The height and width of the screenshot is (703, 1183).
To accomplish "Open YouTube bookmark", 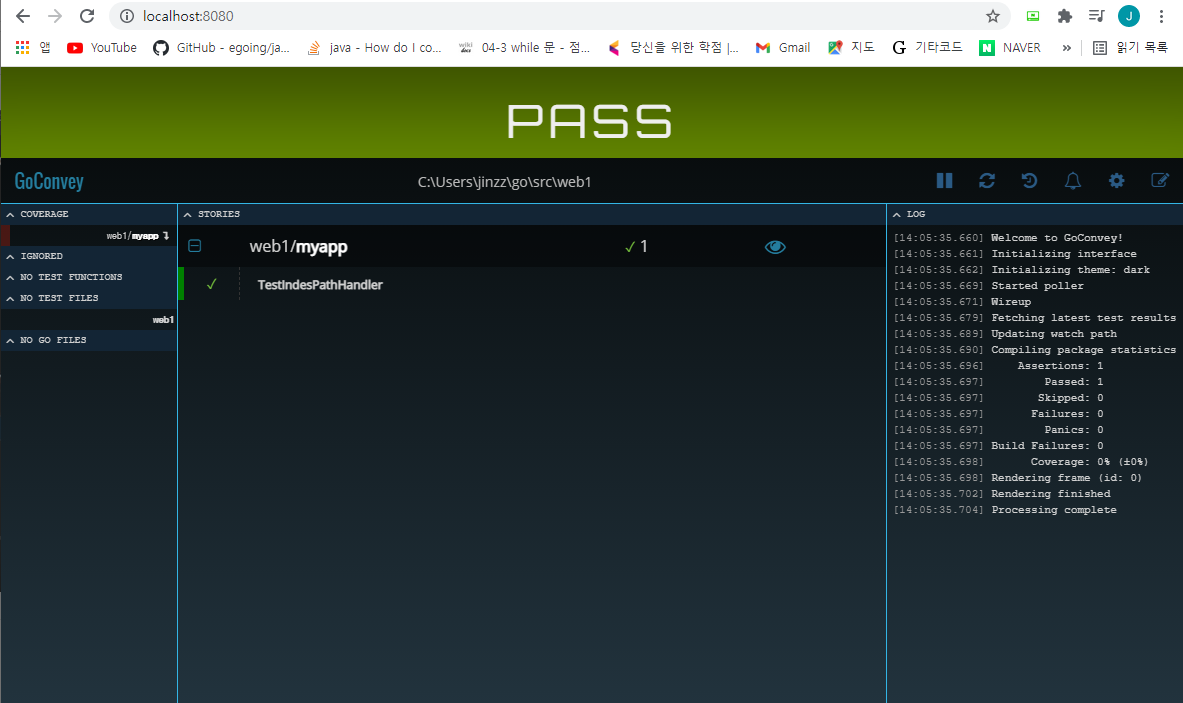I will [102, 48].
